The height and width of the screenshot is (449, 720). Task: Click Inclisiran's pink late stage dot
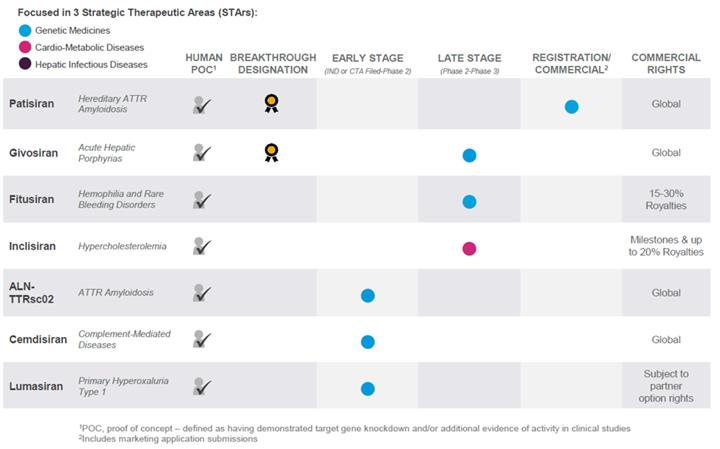point(469,248)
